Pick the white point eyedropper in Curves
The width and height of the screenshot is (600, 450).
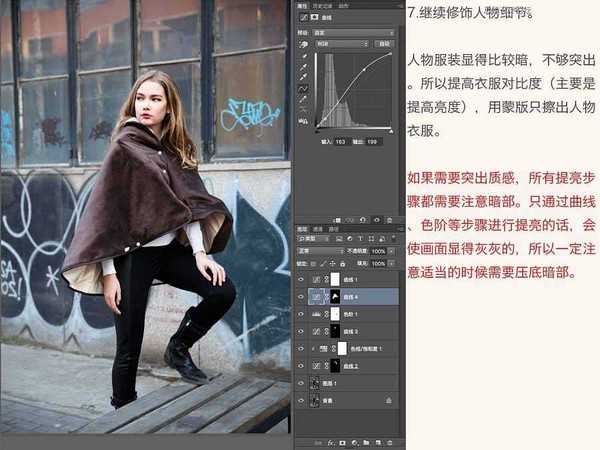tap(303, 78)
